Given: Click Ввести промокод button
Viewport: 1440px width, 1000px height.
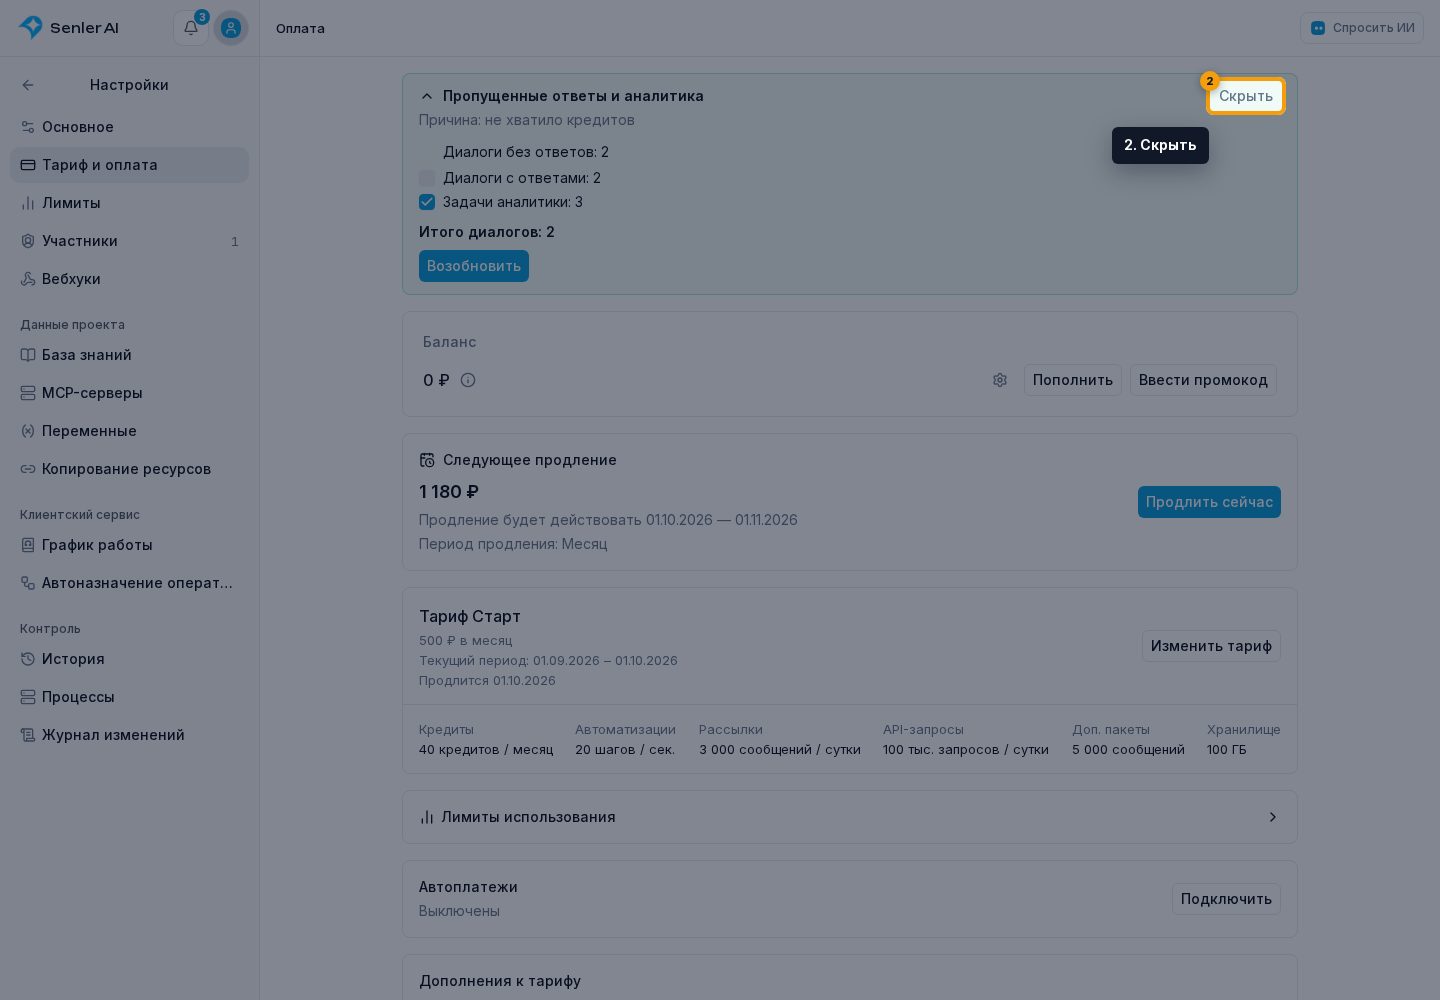Looking at the screenshot, I should [x=1203, y=380].
